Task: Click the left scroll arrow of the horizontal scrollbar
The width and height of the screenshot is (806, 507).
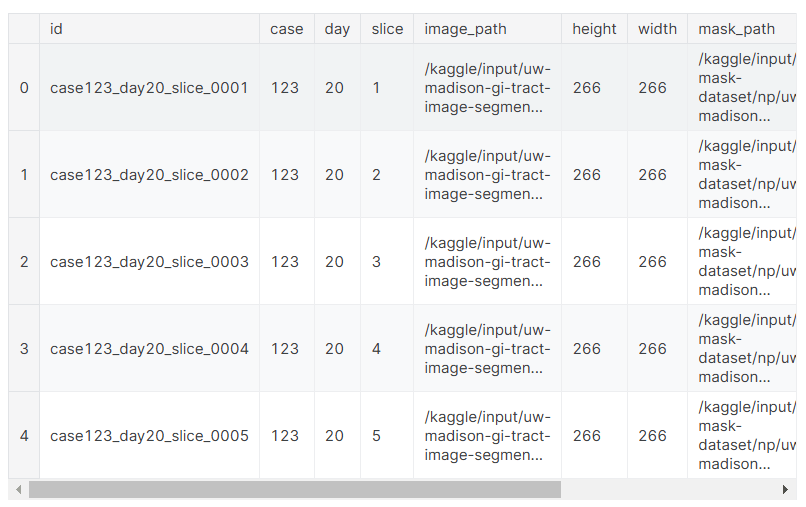Action: click(x=19, y=490)
